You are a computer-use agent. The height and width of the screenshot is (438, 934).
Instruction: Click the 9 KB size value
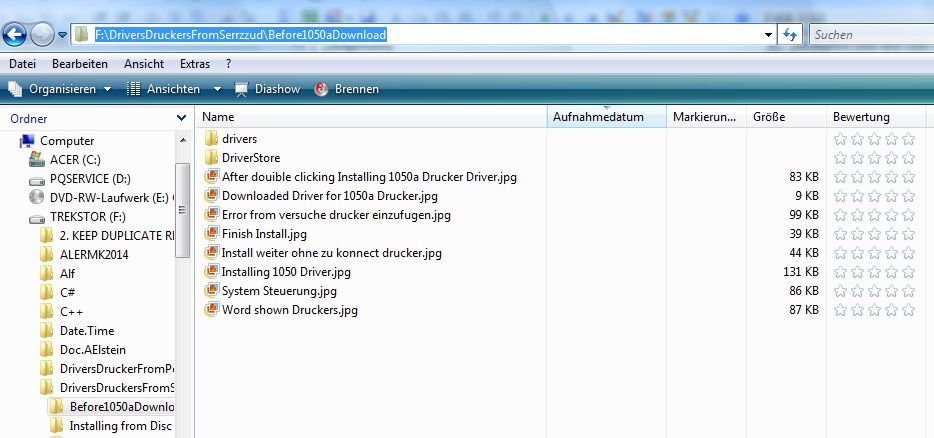pos(807,195)
